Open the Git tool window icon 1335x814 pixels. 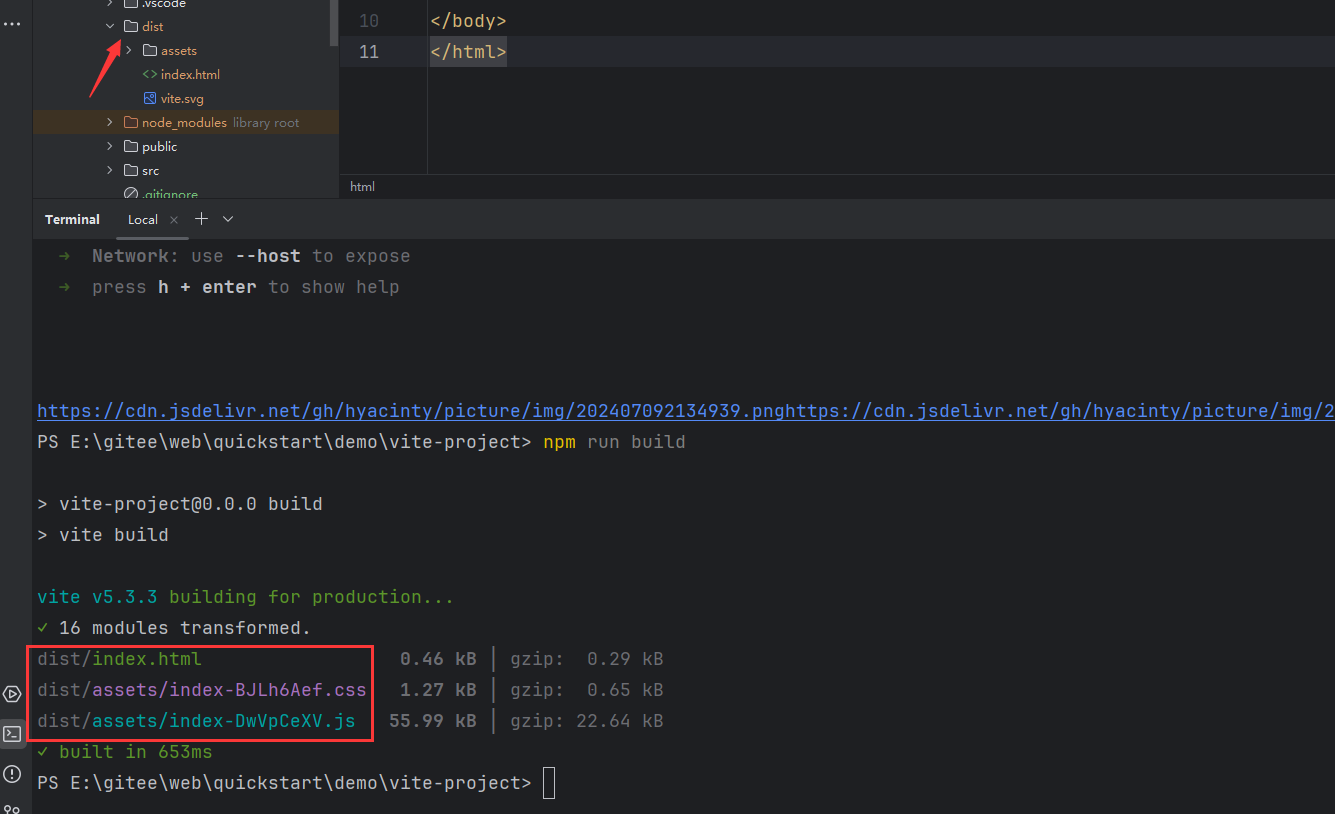pyautogui.click(x=12, y=809)
